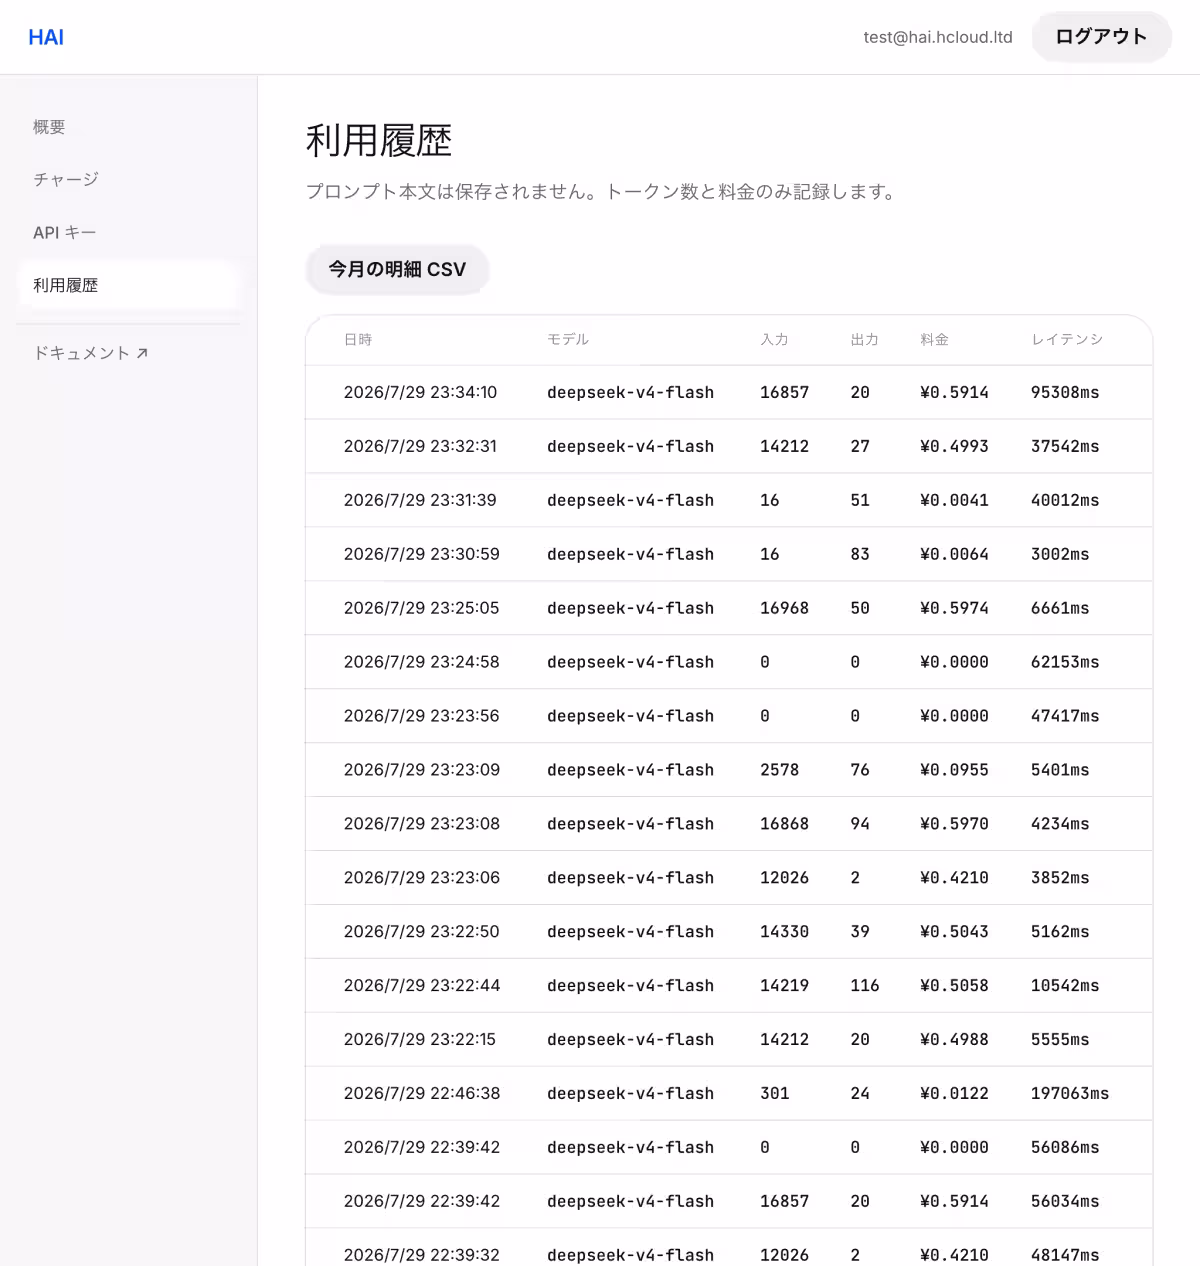Screen dimensions: 1200x1266
Task: Select timestamp 2026/7/29 23:22:50
Action: coord(421,932)
